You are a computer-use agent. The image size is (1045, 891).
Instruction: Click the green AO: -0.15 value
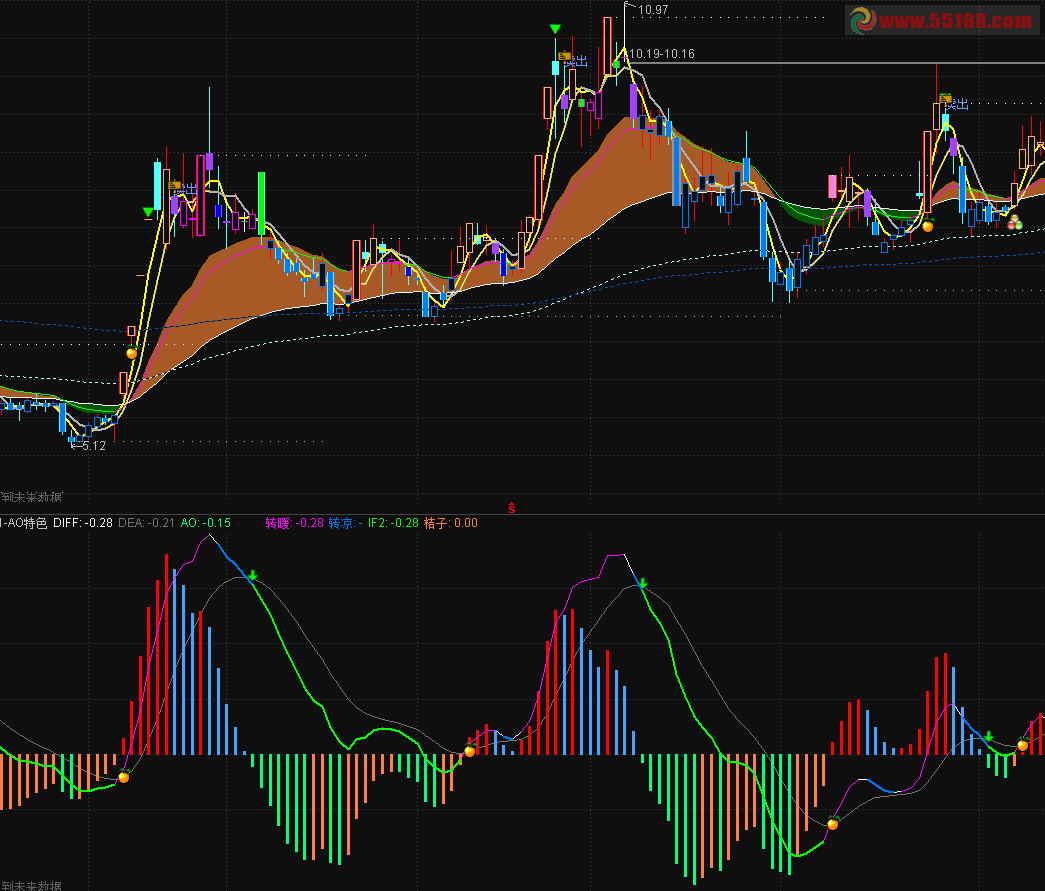(x=205, y=523)
